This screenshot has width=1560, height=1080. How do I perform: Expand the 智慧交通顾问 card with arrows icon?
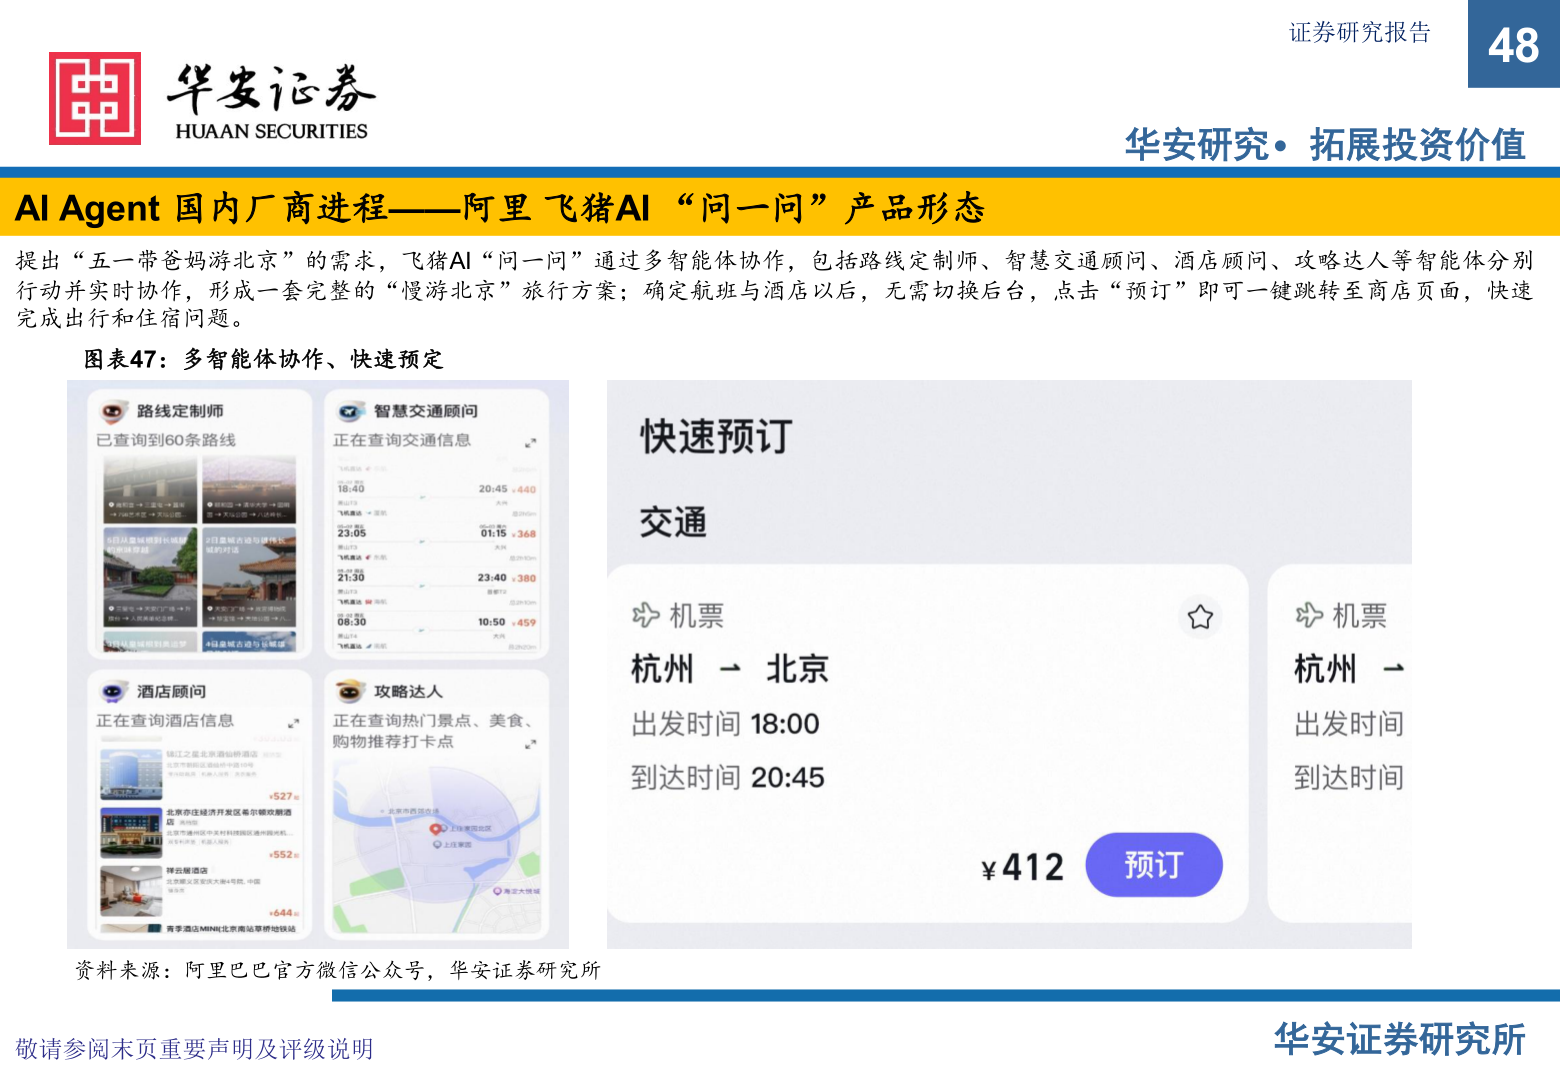pos(530,442)
